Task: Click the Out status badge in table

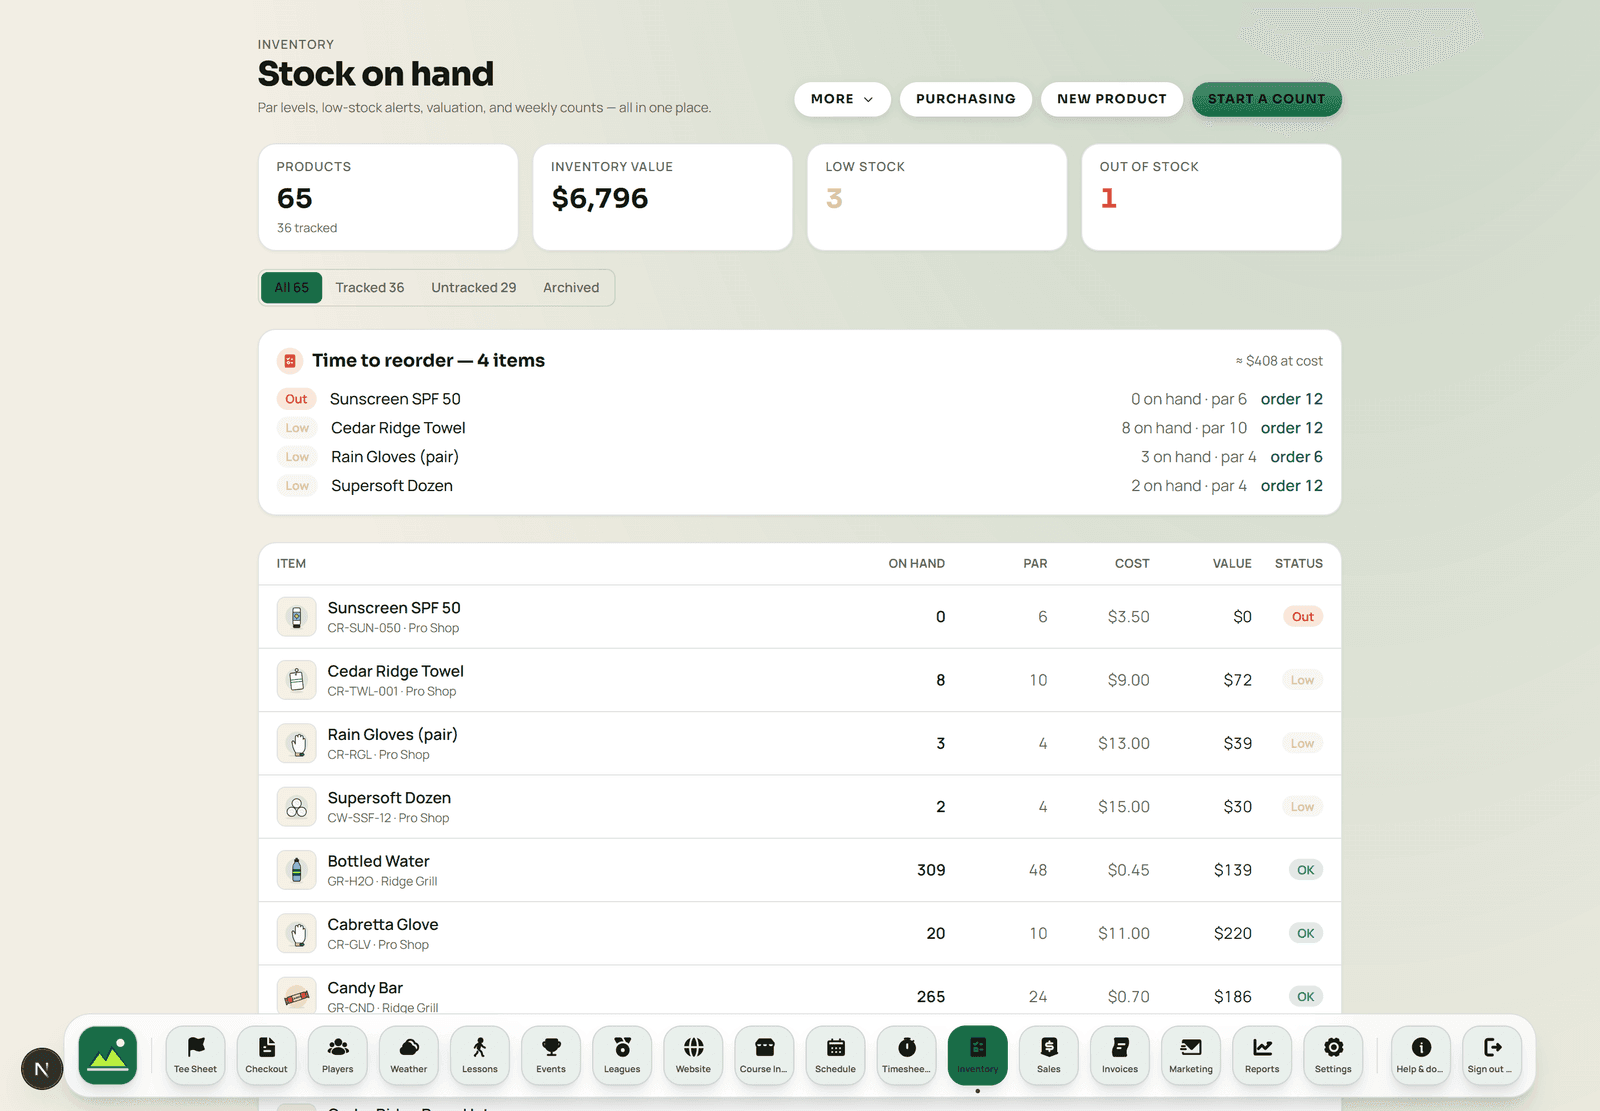Action: [1302, 617]
